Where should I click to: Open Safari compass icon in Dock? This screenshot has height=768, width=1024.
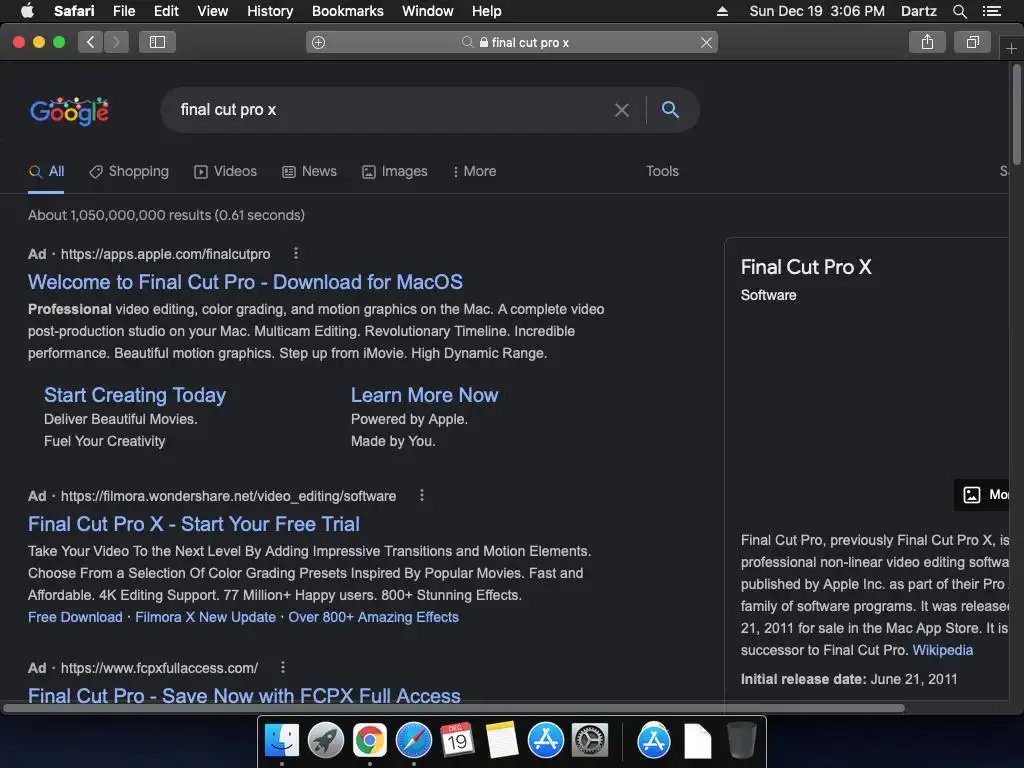(x=413, y=740)
